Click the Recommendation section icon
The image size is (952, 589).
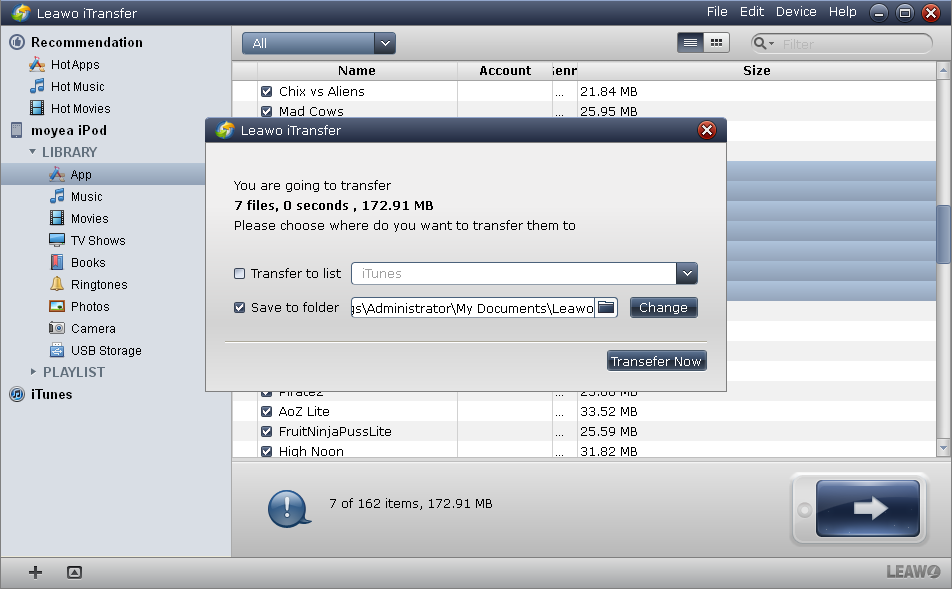point(17,42)
